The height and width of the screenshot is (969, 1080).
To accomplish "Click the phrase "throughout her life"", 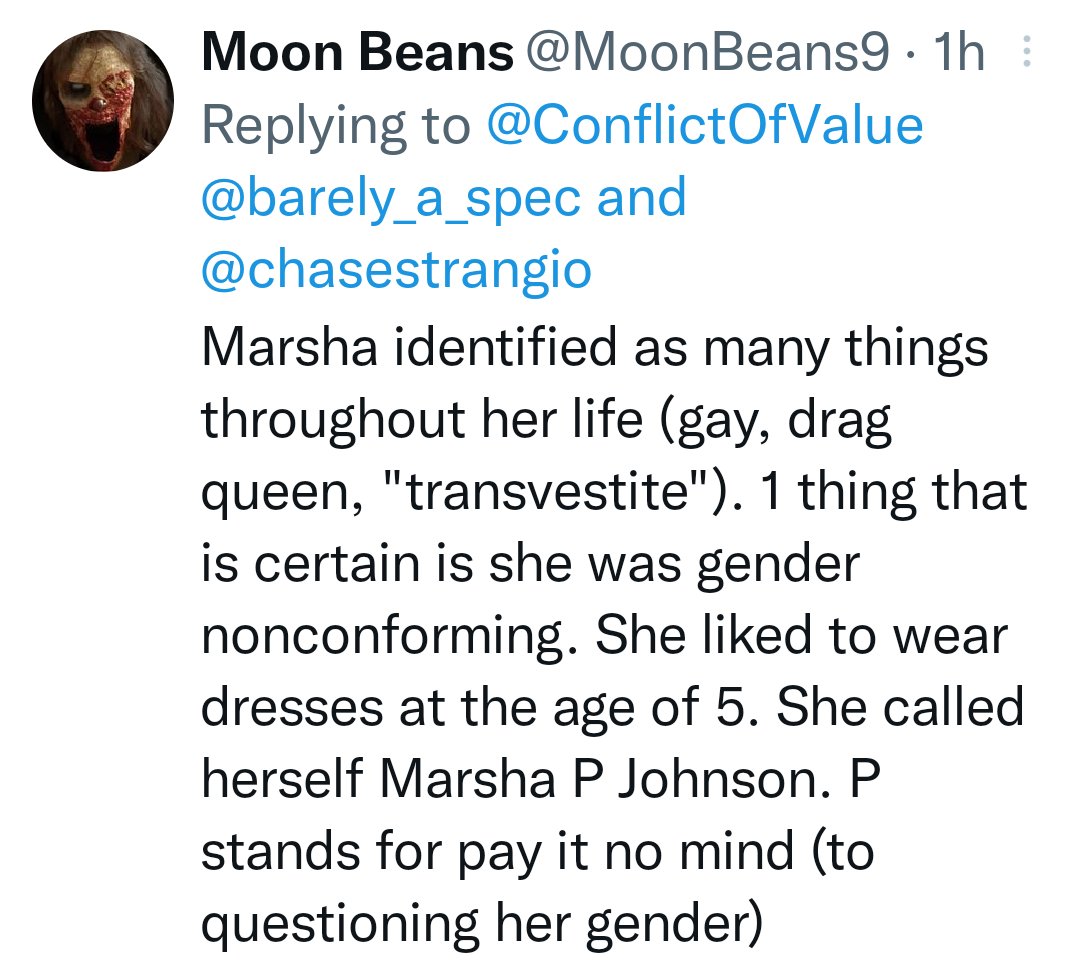I will click(x=422, y=419).
